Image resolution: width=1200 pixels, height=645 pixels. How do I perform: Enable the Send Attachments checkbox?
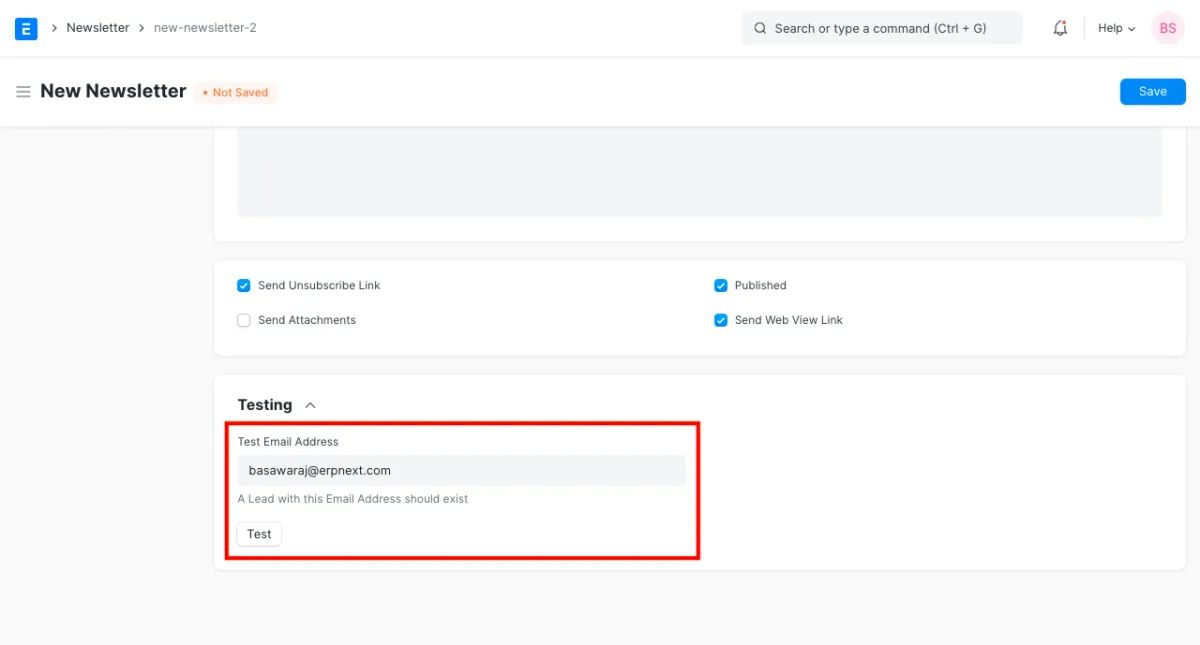243,321
